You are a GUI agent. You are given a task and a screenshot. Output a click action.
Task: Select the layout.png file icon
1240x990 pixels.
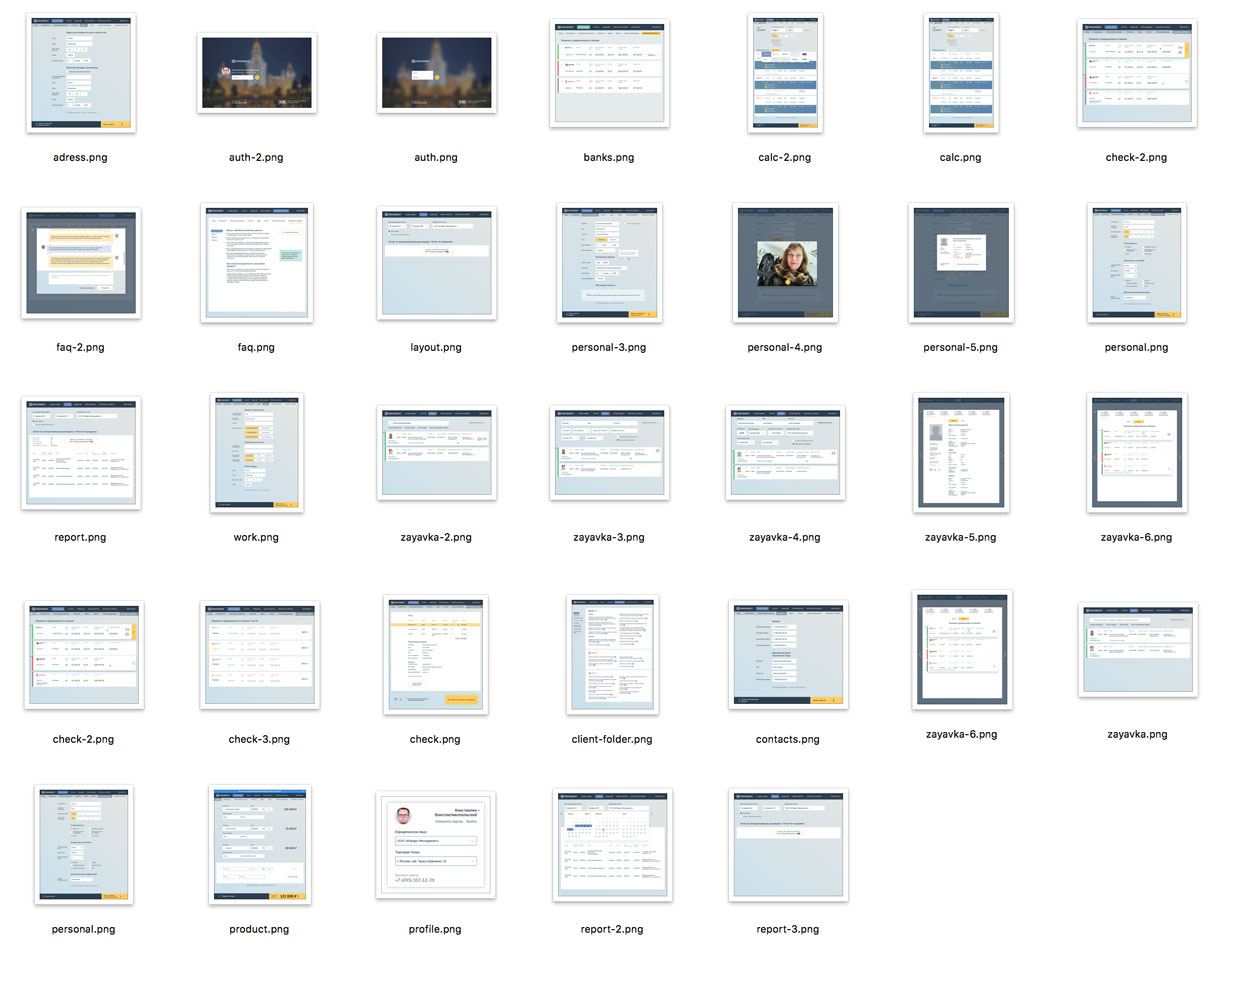pos(436,263)
